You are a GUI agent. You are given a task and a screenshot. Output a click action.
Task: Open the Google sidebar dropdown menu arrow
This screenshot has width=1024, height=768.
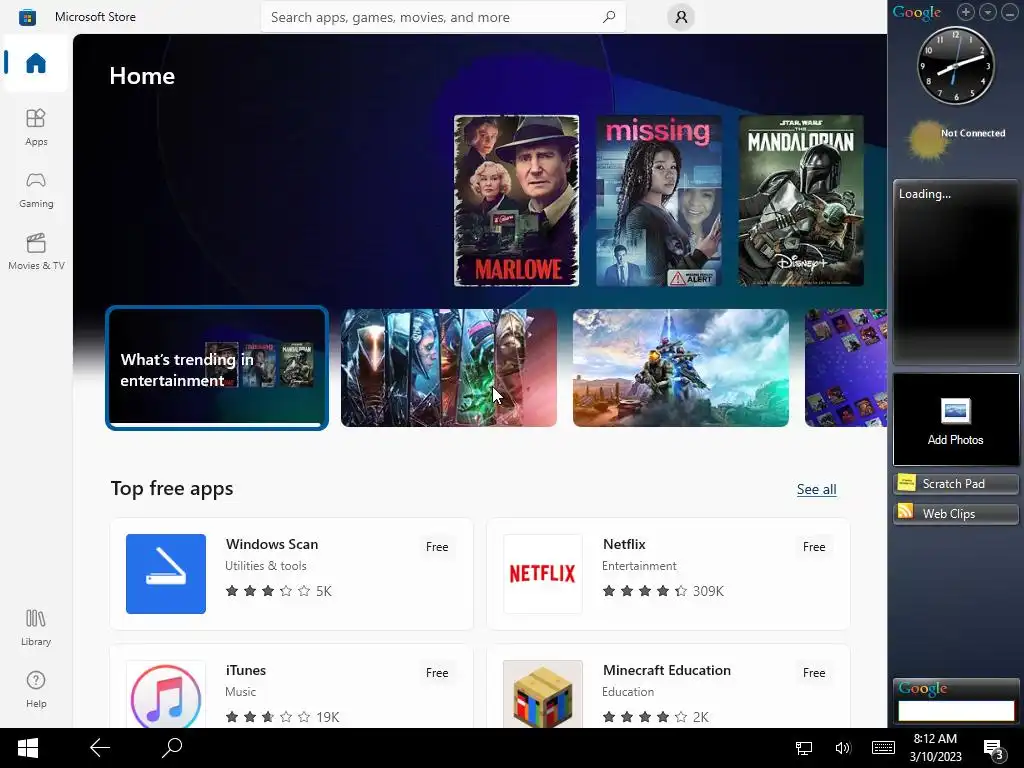[988, 12]
